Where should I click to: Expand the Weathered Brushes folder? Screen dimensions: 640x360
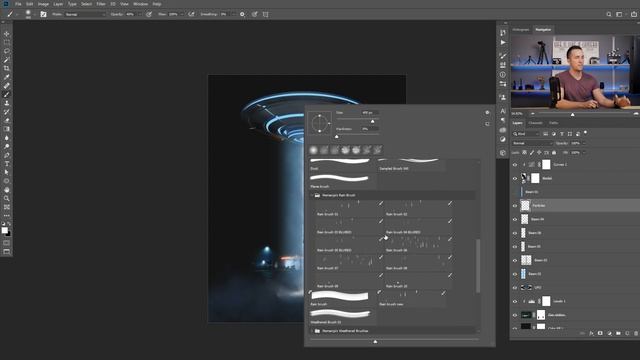click(312, 331)
